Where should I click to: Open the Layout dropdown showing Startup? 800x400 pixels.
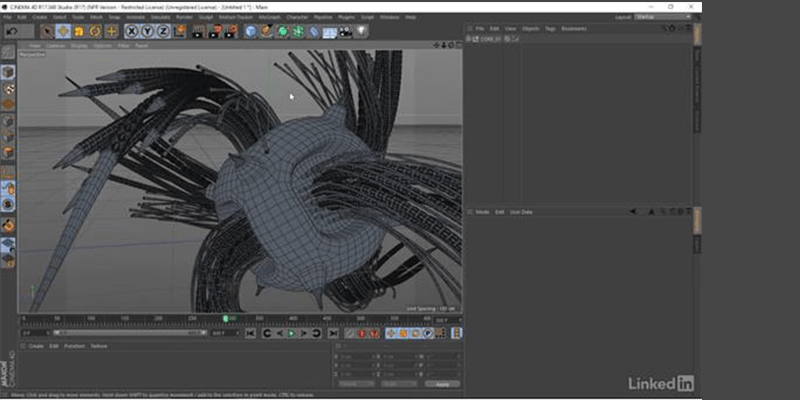coord(660,17)
